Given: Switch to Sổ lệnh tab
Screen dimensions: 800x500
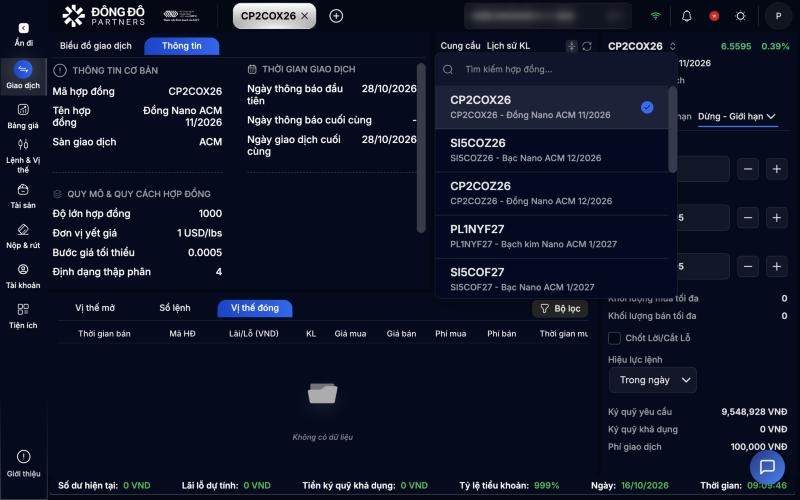Looking at the screenshot, I should (174, 308).
